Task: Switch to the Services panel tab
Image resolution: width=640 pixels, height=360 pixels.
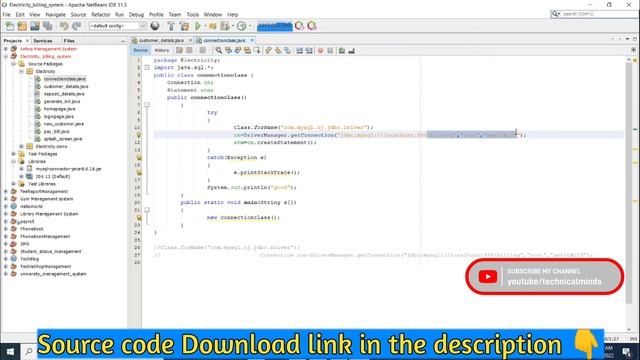Action: tap(42, 41)
